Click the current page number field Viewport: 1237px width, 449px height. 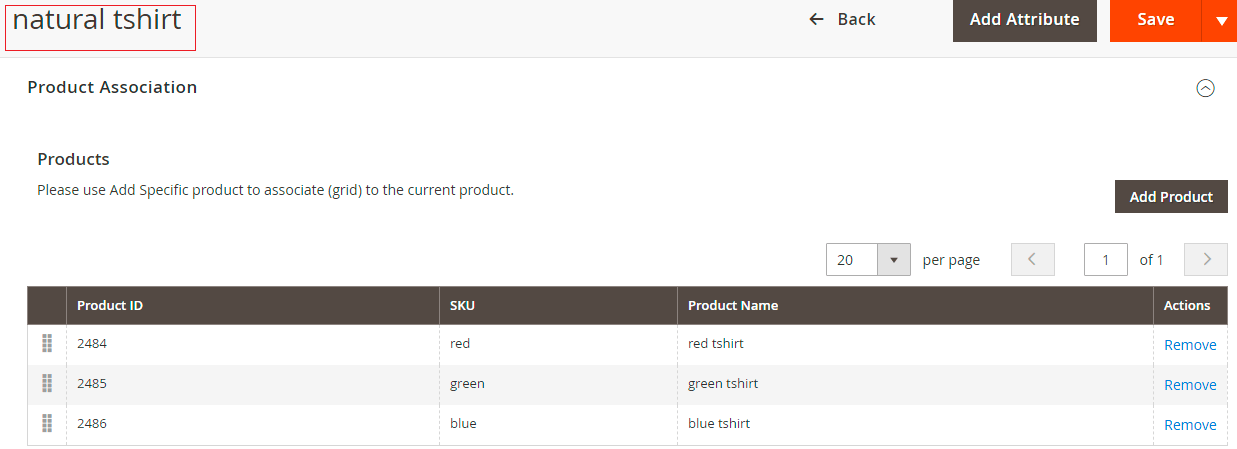(1106, 260)
